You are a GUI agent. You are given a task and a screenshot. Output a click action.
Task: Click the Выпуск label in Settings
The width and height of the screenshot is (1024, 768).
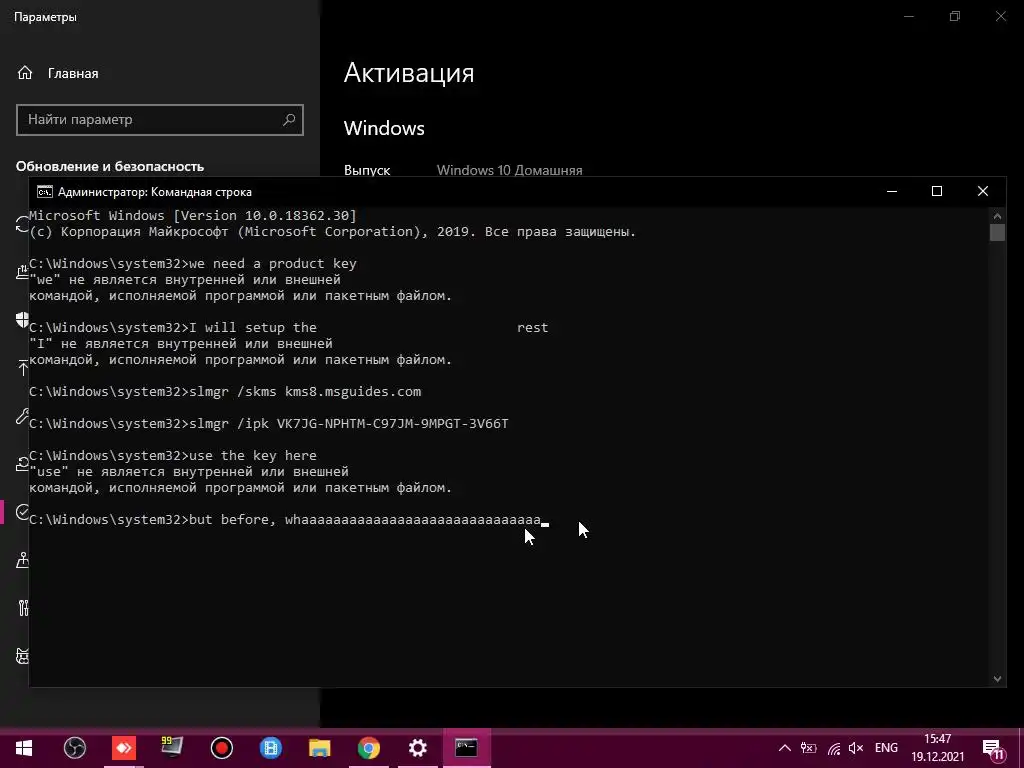click(x=367, y=170)
